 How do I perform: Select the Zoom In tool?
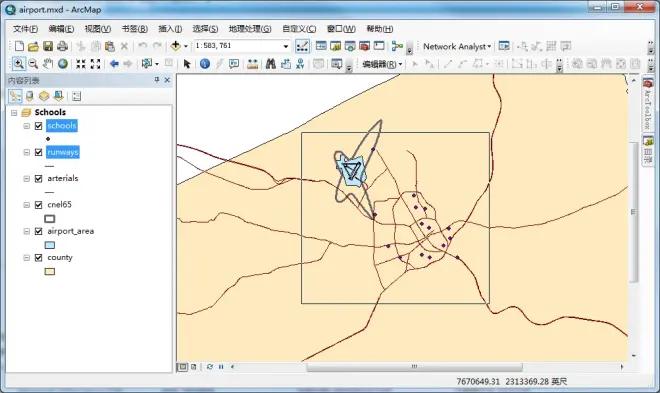coord(19,64)
